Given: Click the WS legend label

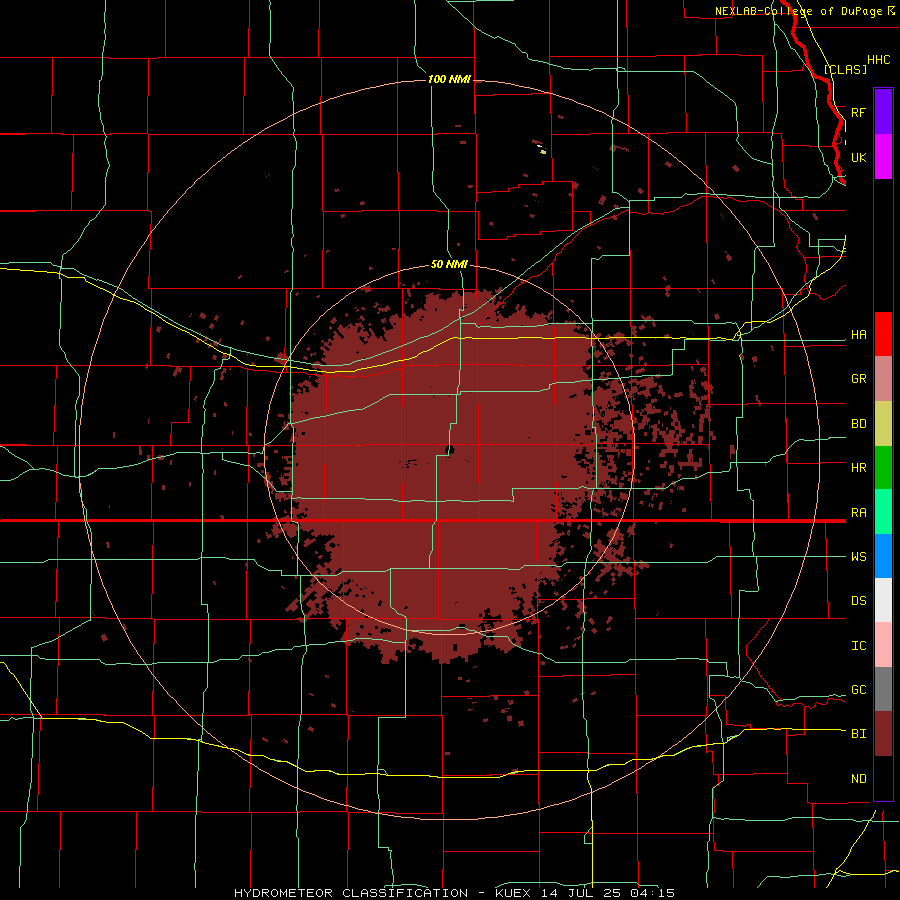Looking at the screenshot, I should pyautogui.click(x=858, y=557).
